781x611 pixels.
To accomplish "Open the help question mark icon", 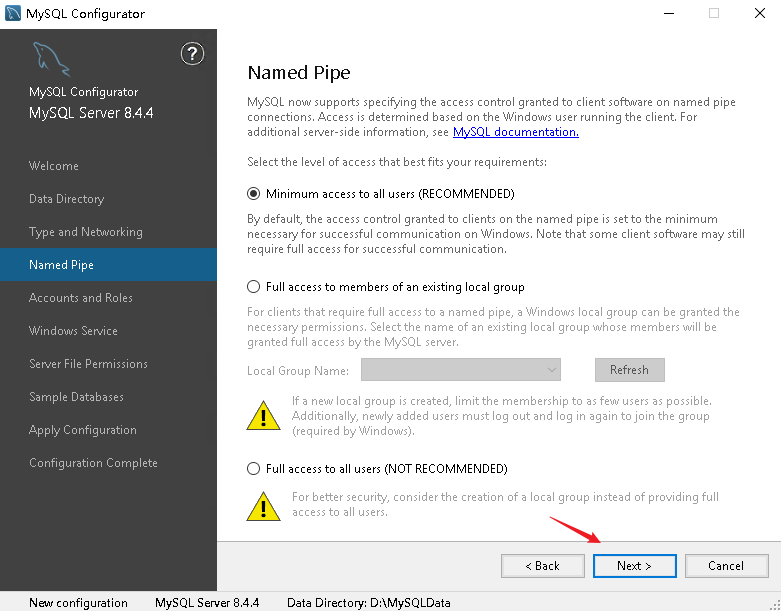I will (192, 54).
